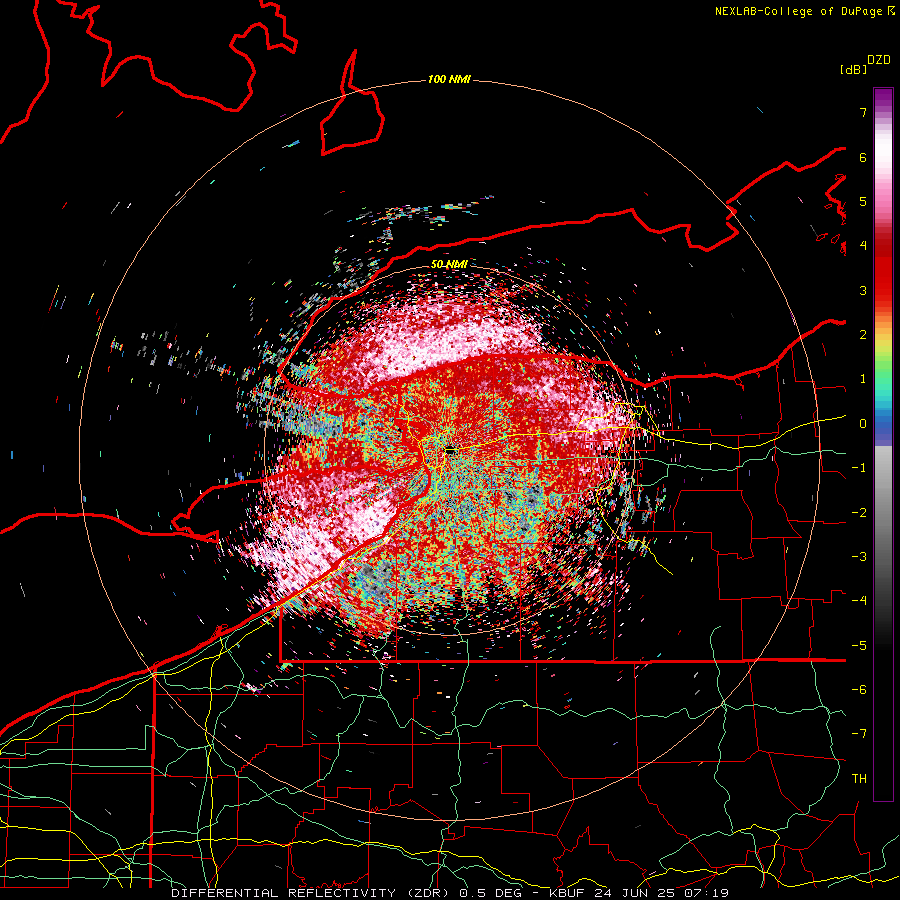Click the TH label on the color scale
The image size is (900, 900).
[859, 779]
